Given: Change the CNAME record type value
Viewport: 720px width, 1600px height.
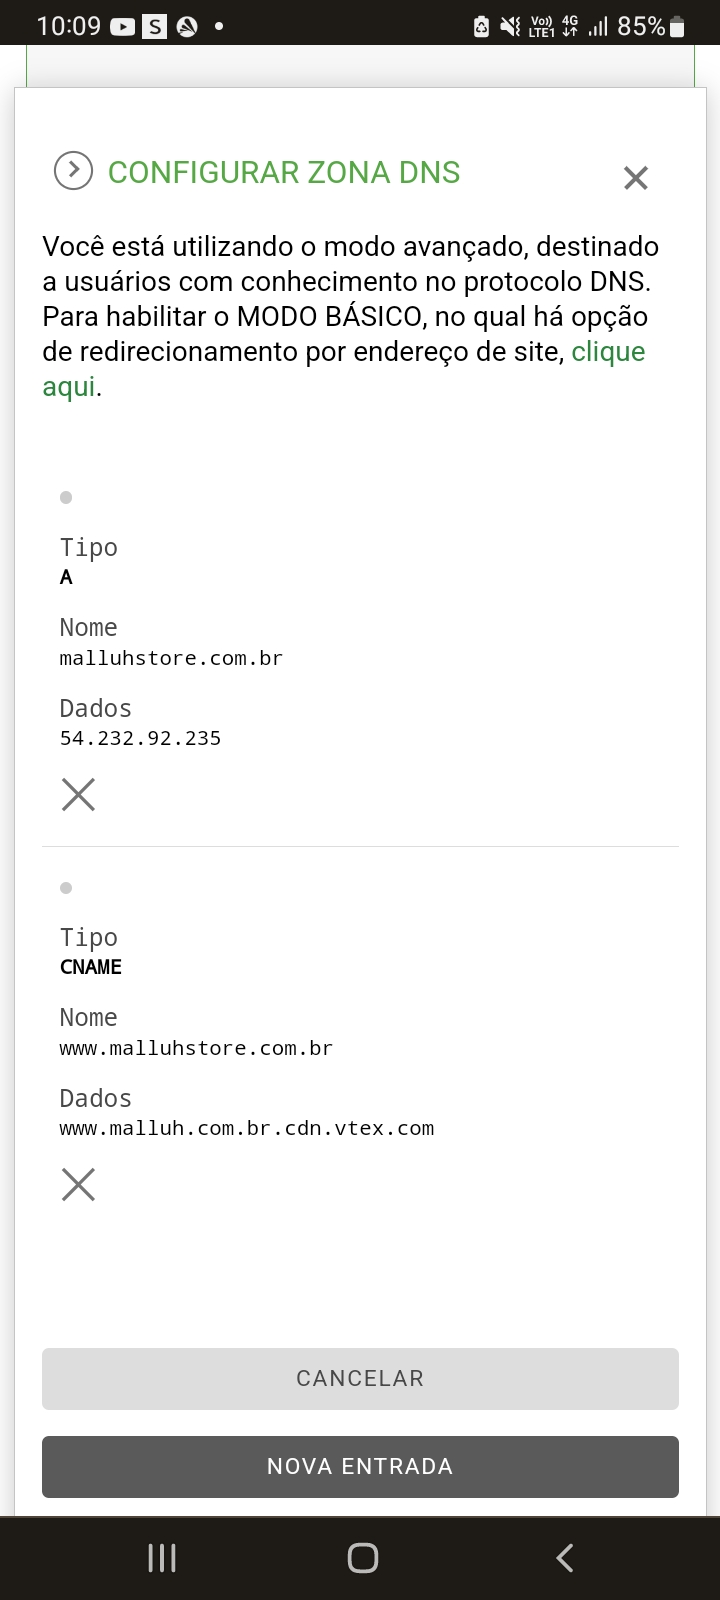Looking at the screenshot, I should pos(91,967).
